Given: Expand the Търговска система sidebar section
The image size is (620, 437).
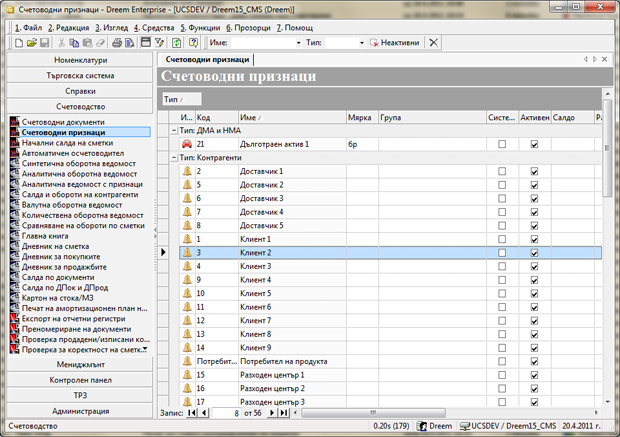Looking at the screenshot, I should [80, 76].
